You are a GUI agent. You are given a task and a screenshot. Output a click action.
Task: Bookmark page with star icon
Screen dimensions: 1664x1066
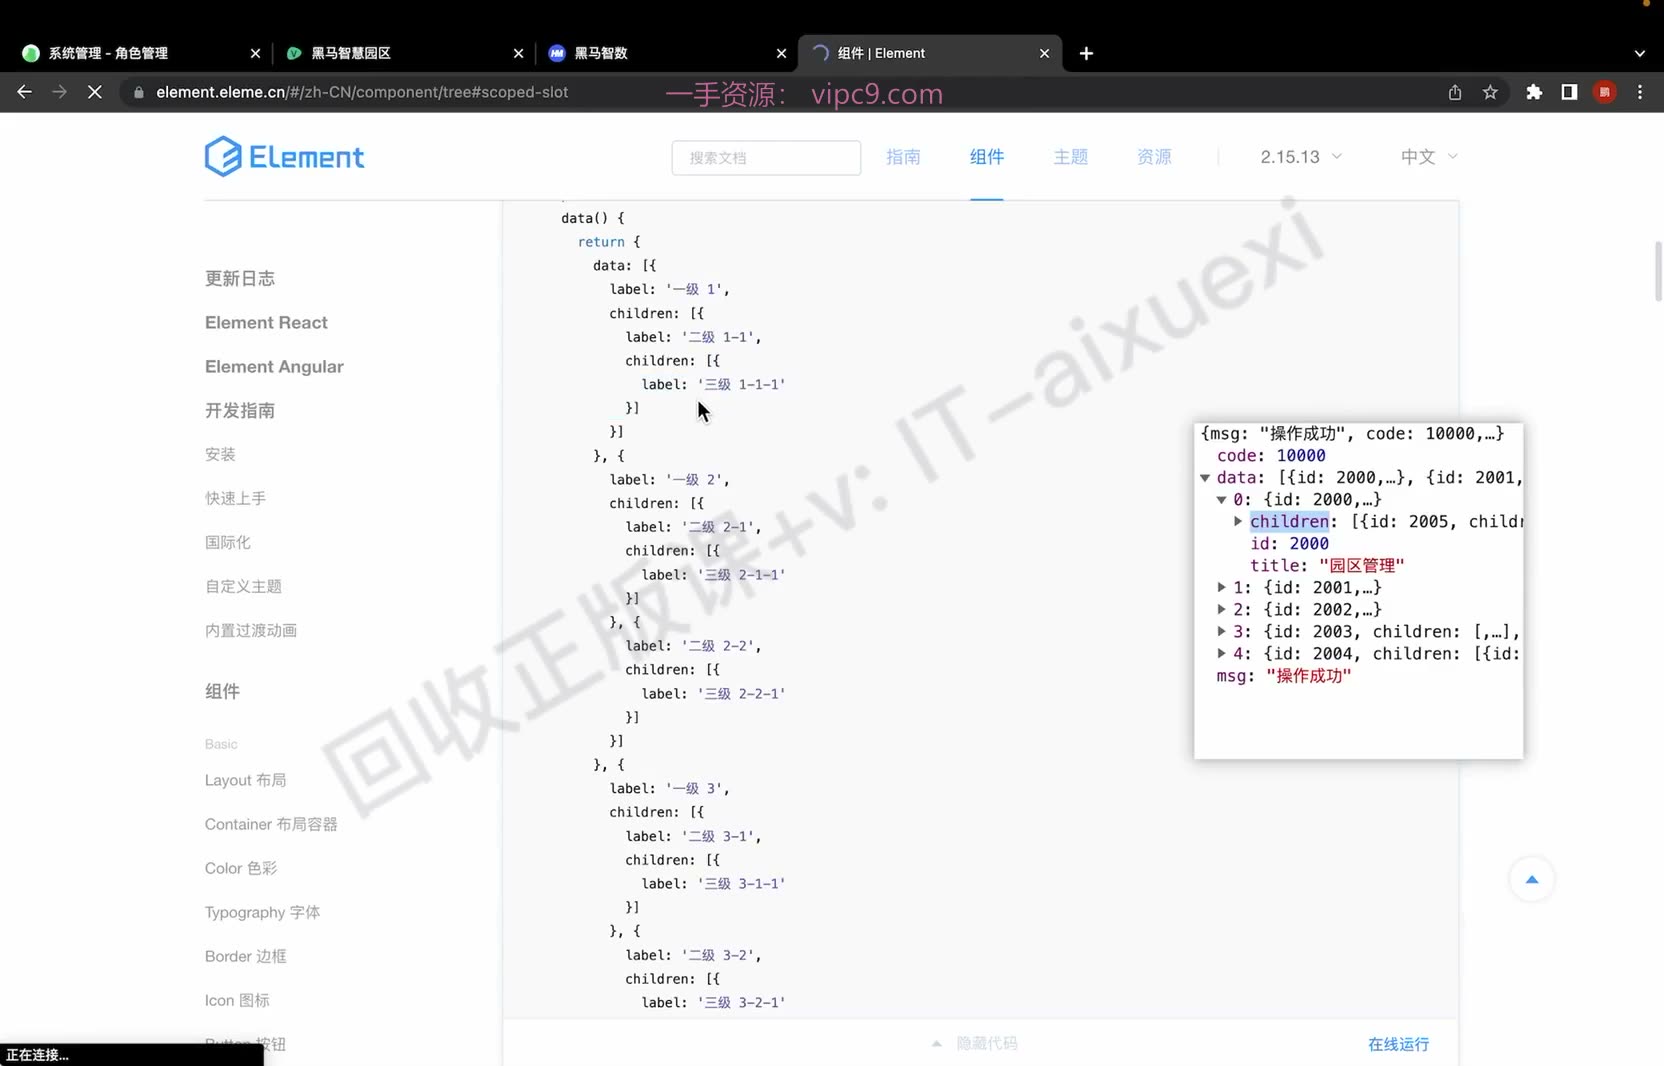pyautogui.click(x=1490, y=92)
